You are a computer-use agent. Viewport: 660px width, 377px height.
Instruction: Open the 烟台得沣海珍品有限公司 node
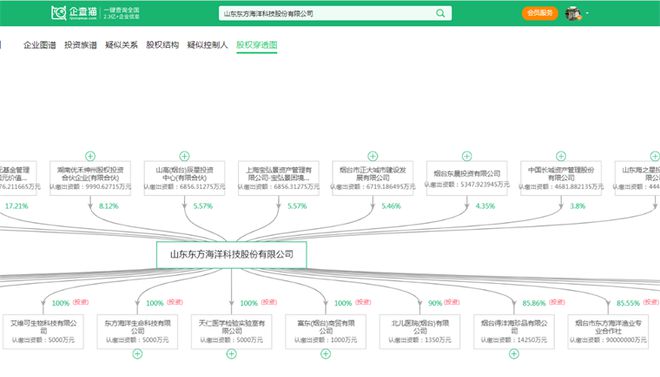[514, 332]
